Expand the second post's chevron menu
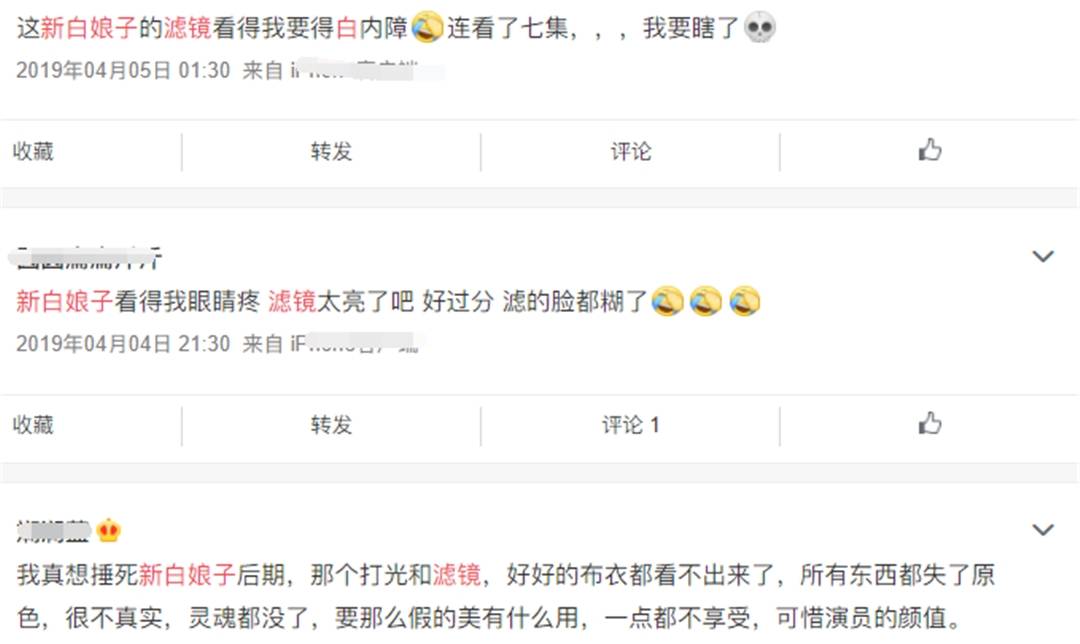Image resolution: width=1080 pixels, height=644 pixels. pos(1043,256)
